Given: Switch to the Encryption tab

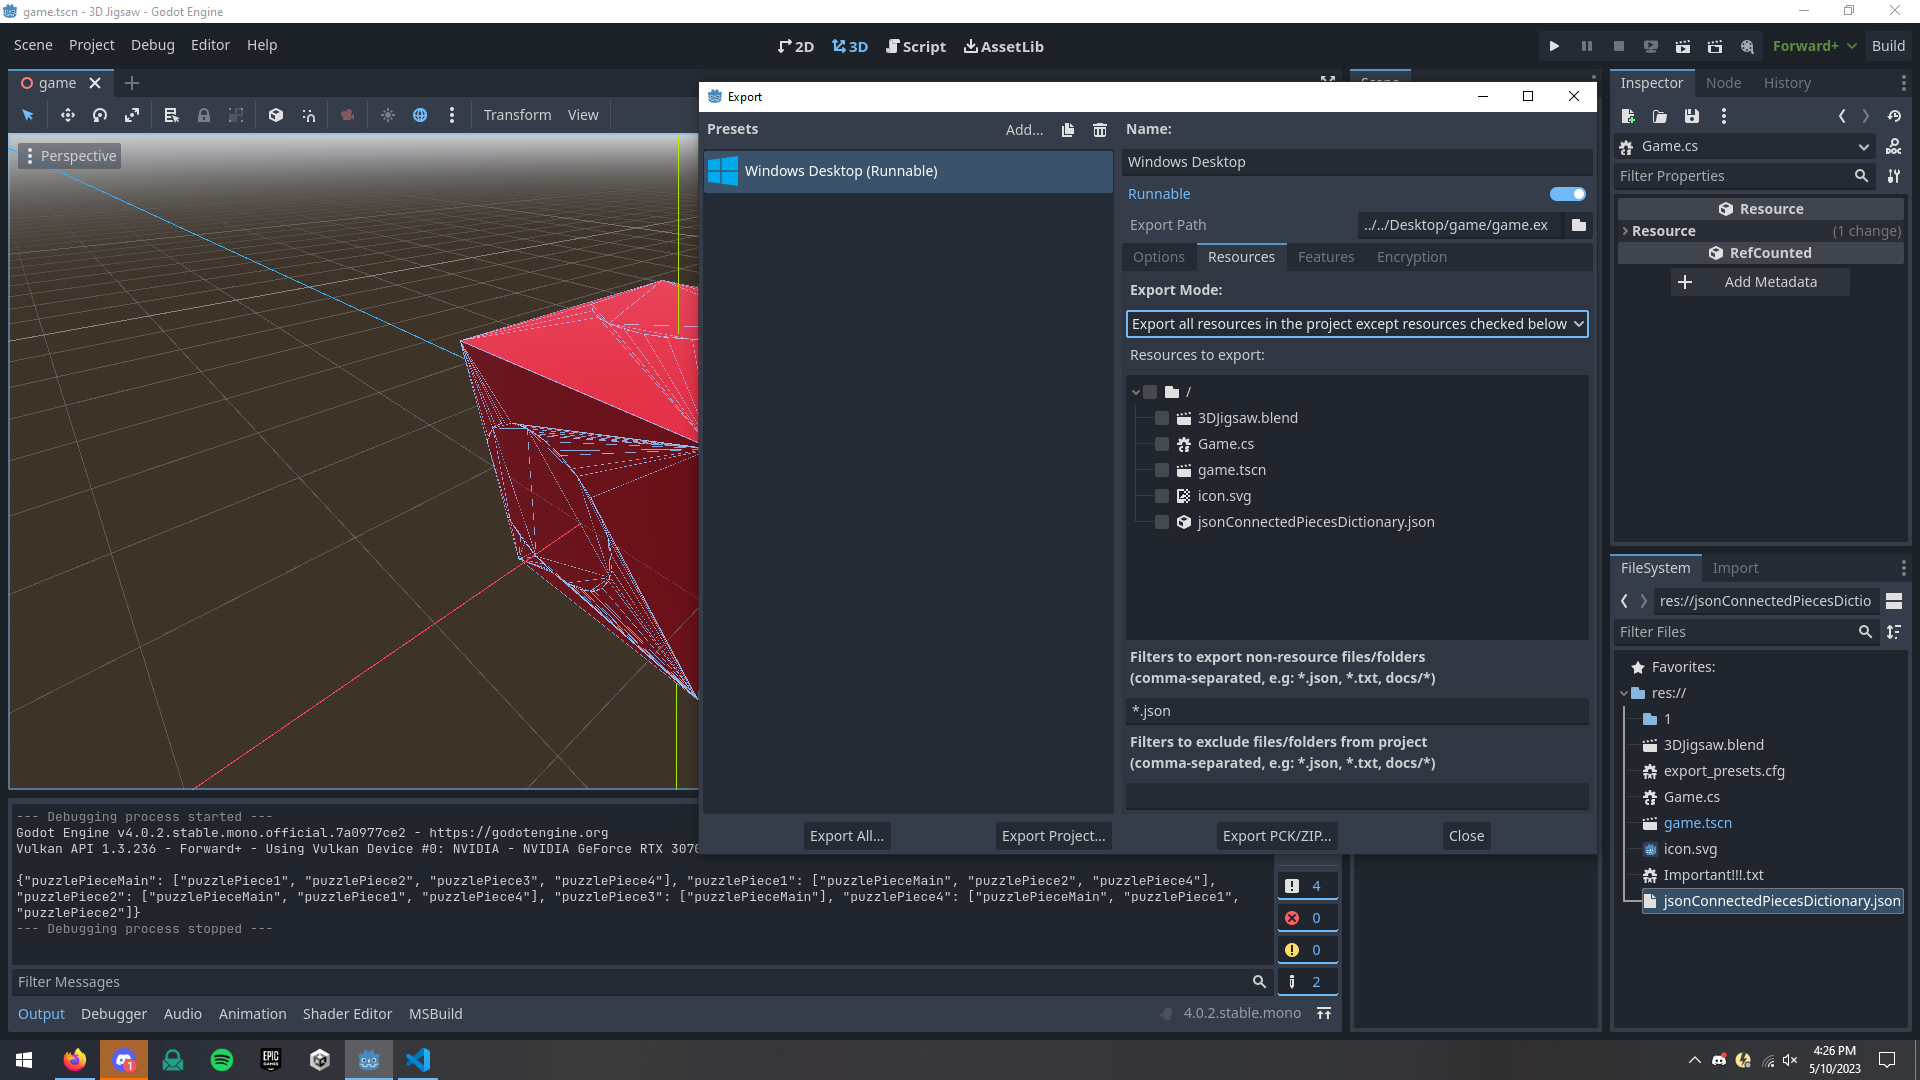Looking at the screenshot, I should point(1411,257).
